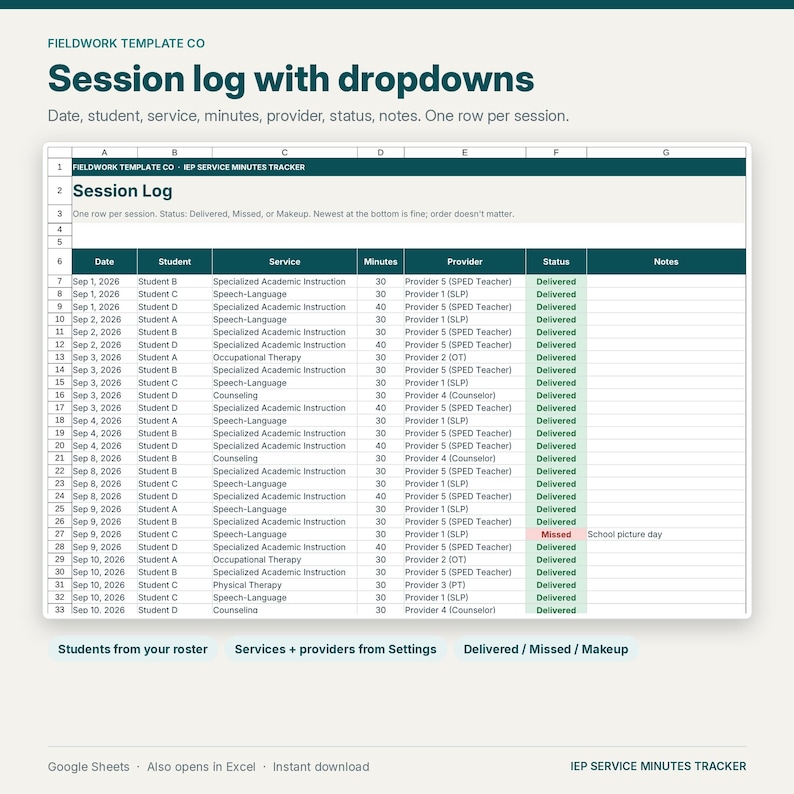Select 'Sep 8, 2026' date in row 21
Viewport: 794px width, 794px height.
(104, 458)
